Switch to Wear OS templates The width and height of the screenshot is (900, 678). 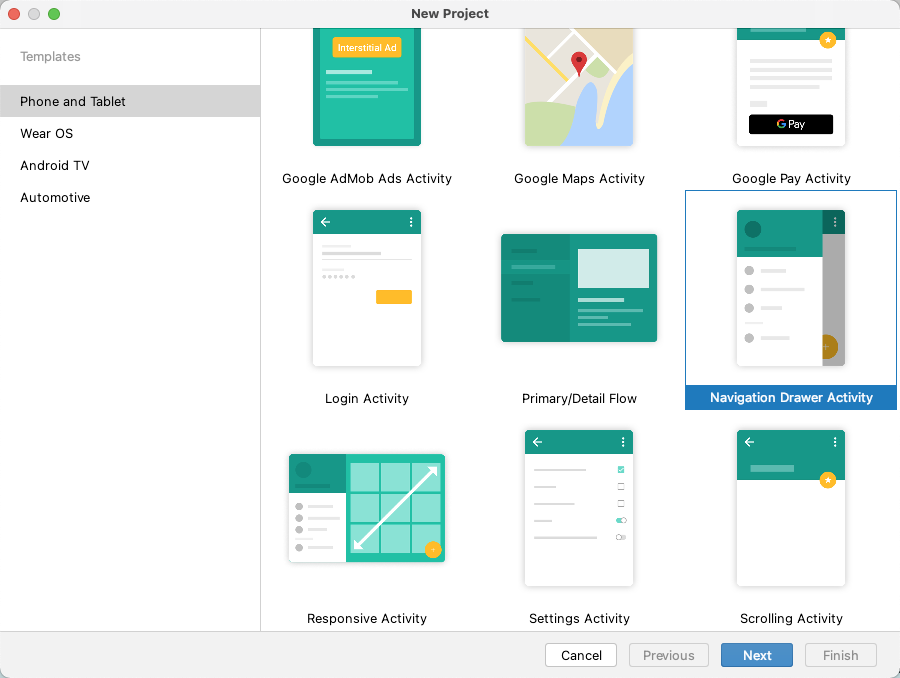pyautogui.click(x=130, y=133)
